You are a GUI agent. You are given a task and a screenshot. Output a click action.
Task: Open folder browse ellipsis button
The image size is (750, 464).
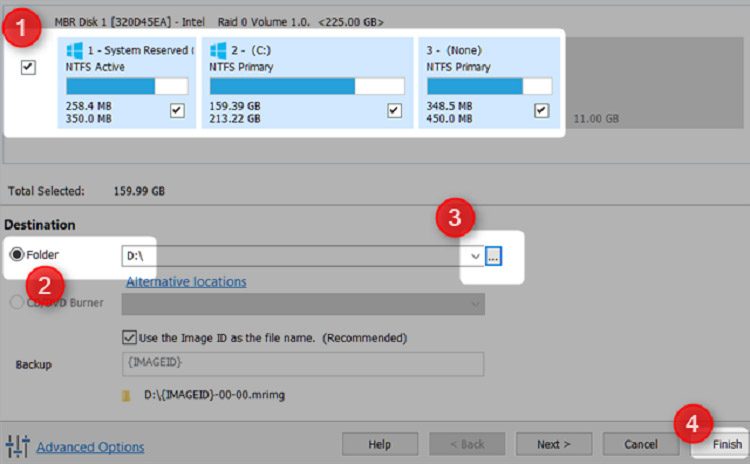tap(494, 256)
